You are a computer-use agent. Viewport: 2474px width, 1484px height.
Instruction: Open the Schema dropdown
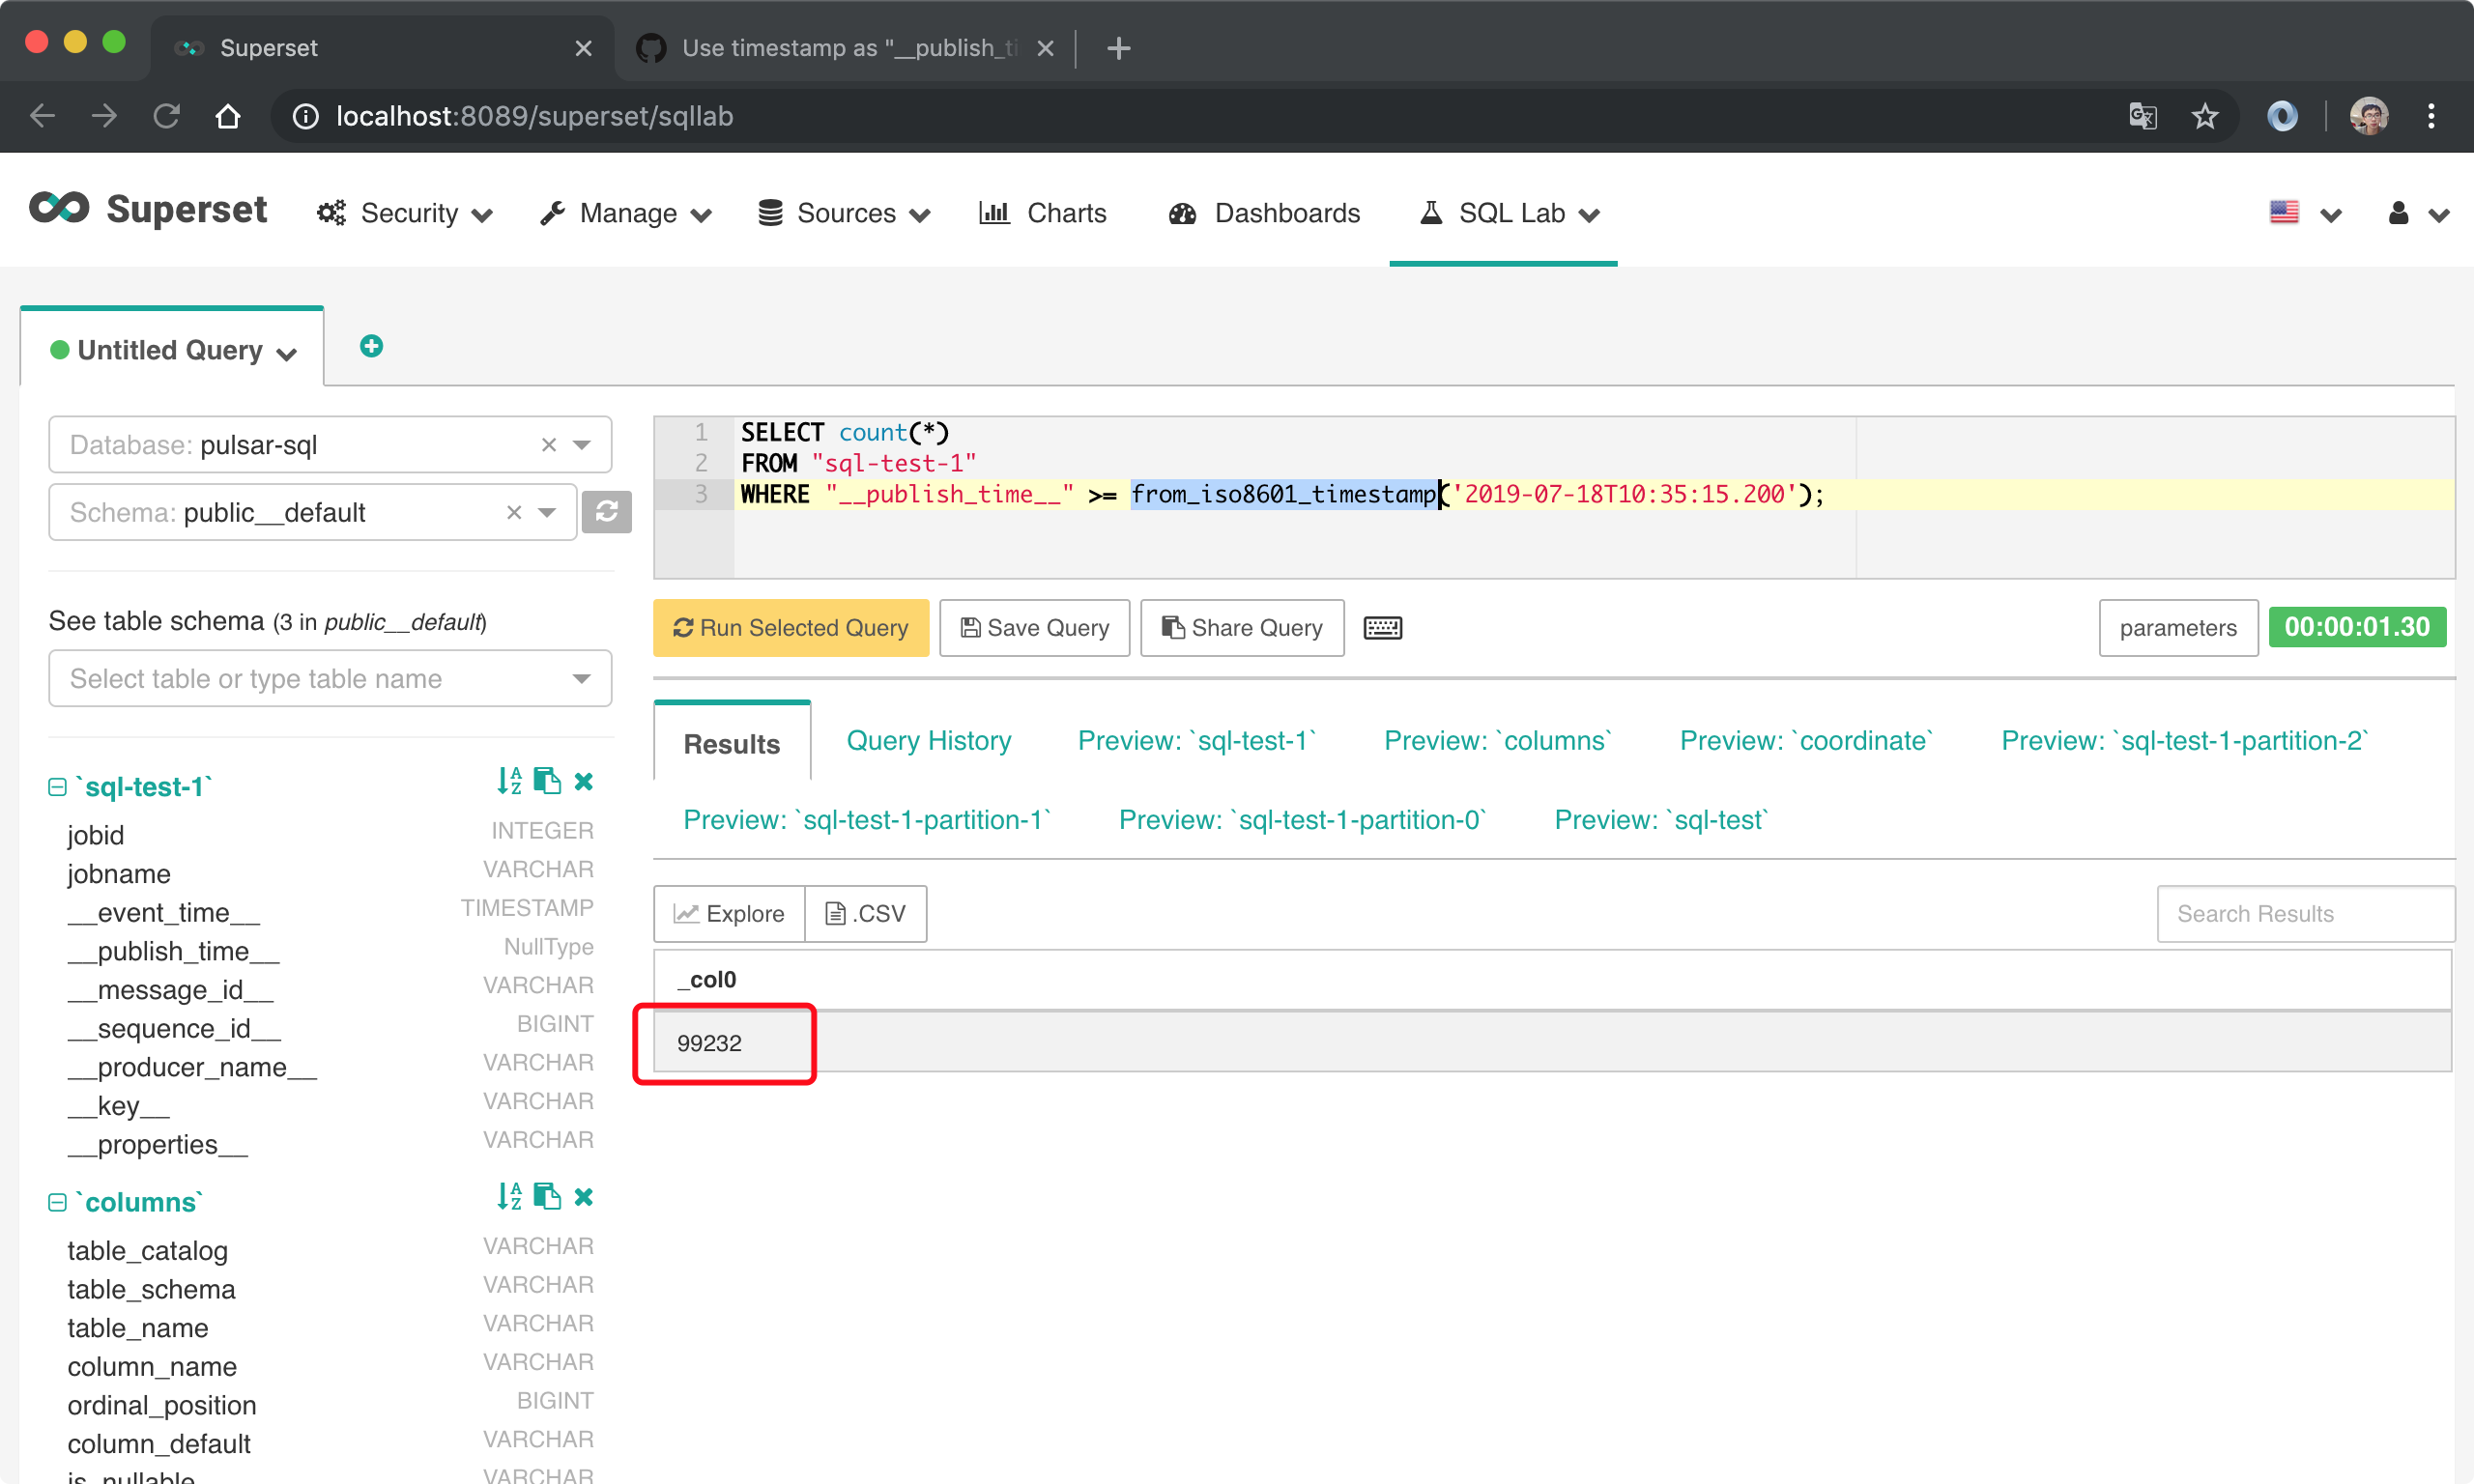click(547, 512)
